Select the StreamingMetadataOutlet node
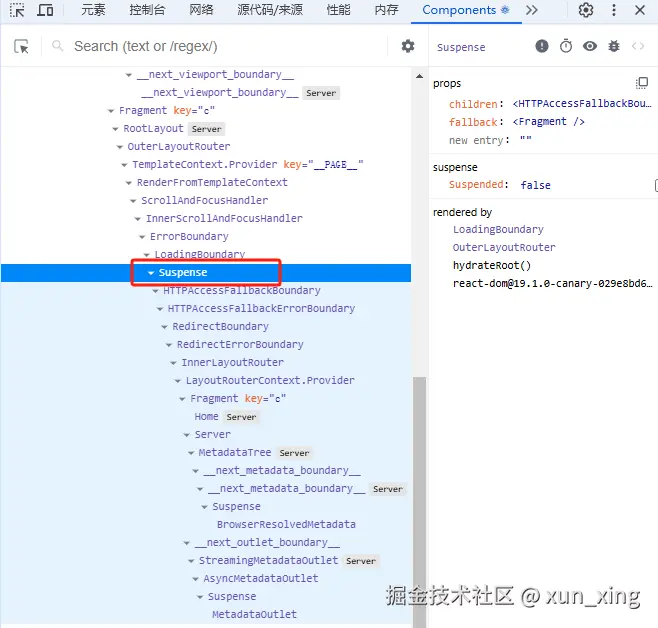This screenshot has width=658, height=628. [x=269, y=560]
